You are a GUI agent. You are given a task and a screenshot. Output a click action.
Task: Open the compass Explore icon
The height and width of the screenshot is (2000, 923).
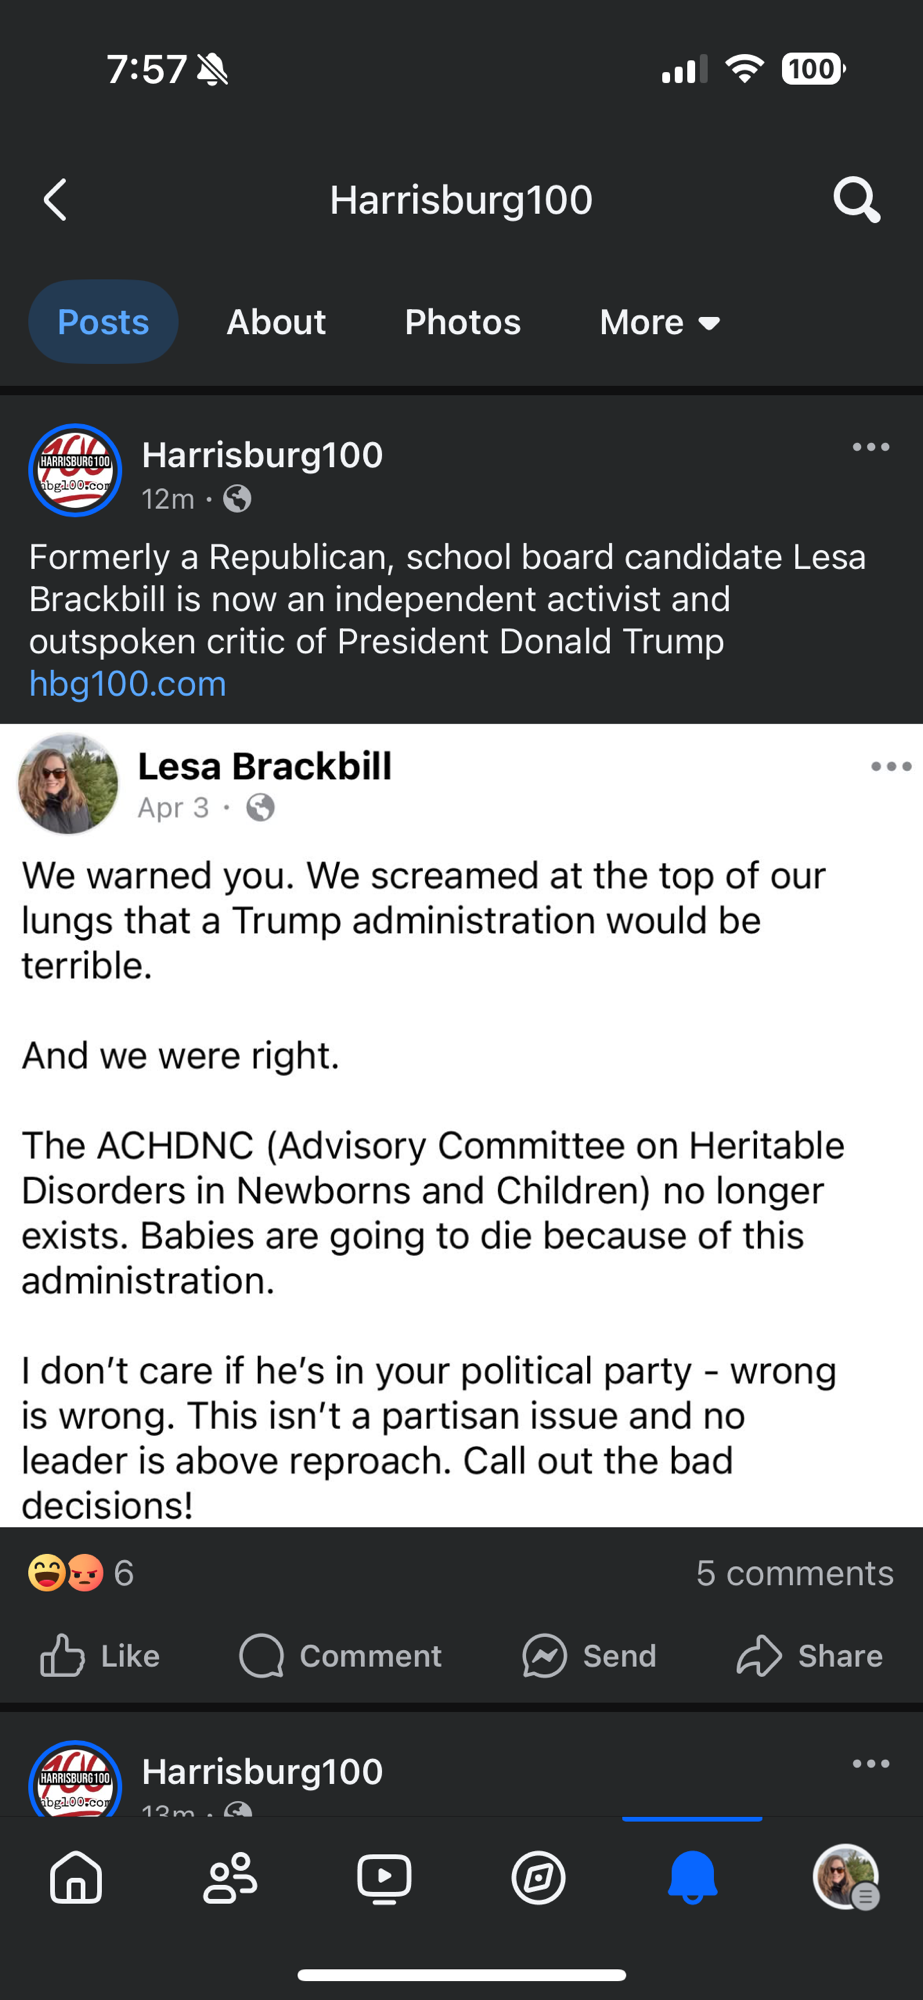(538, 1877)
